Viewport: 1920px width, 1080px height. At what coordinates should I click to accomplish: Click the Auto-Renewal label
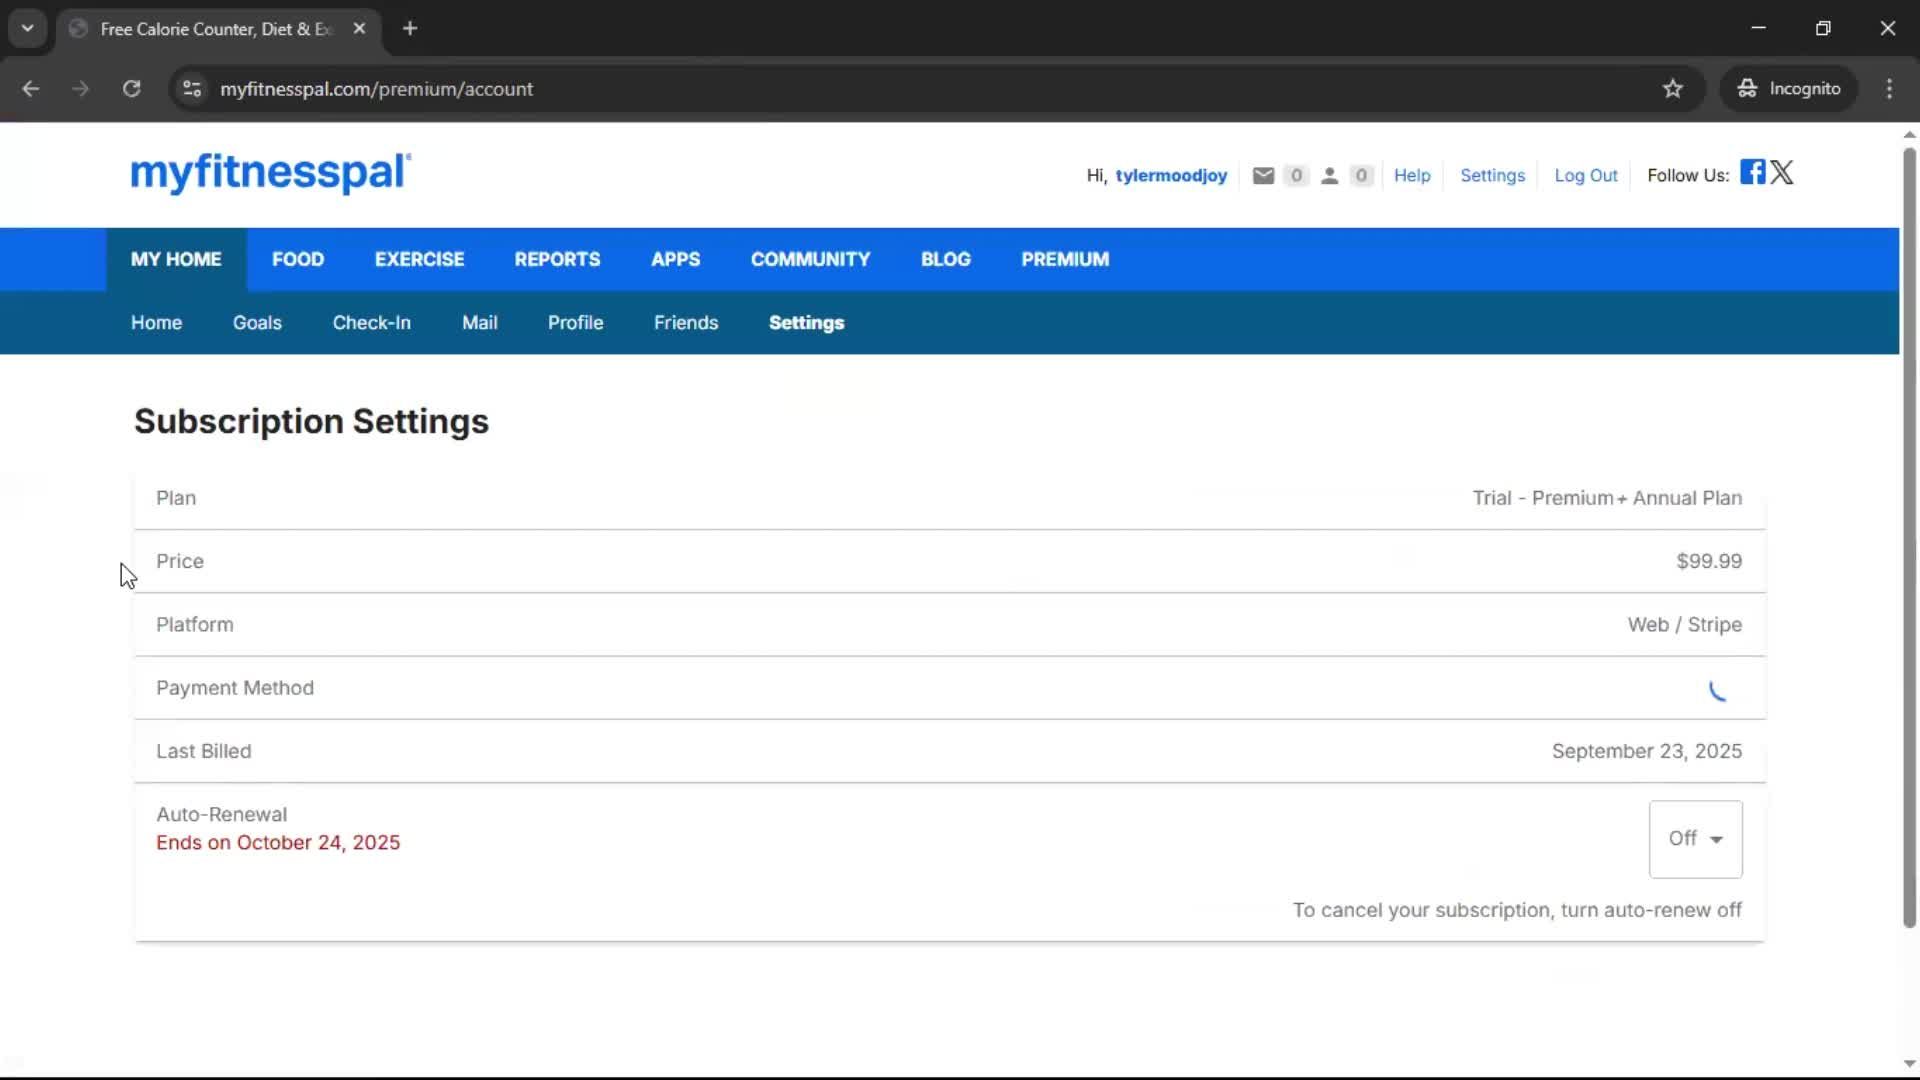coord(221,815)
